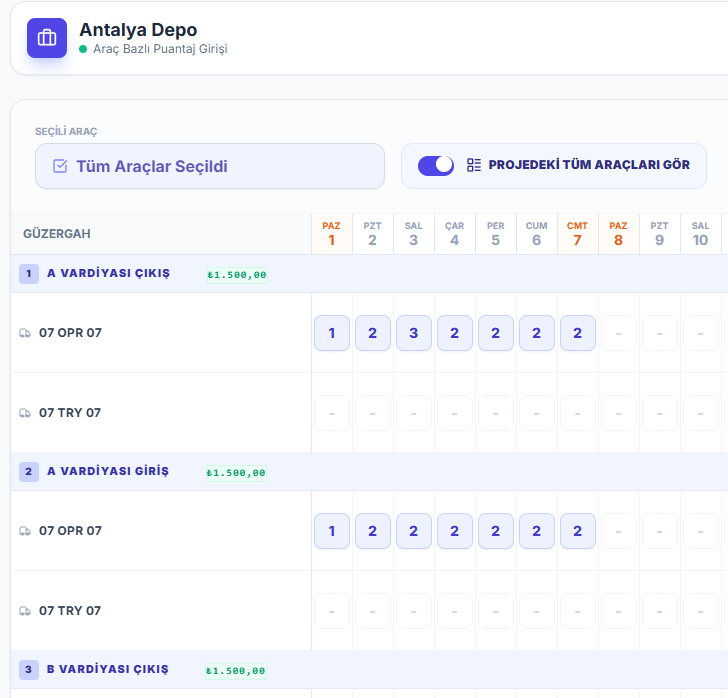Click the Güzergah column header

click(x=57, y=234)
